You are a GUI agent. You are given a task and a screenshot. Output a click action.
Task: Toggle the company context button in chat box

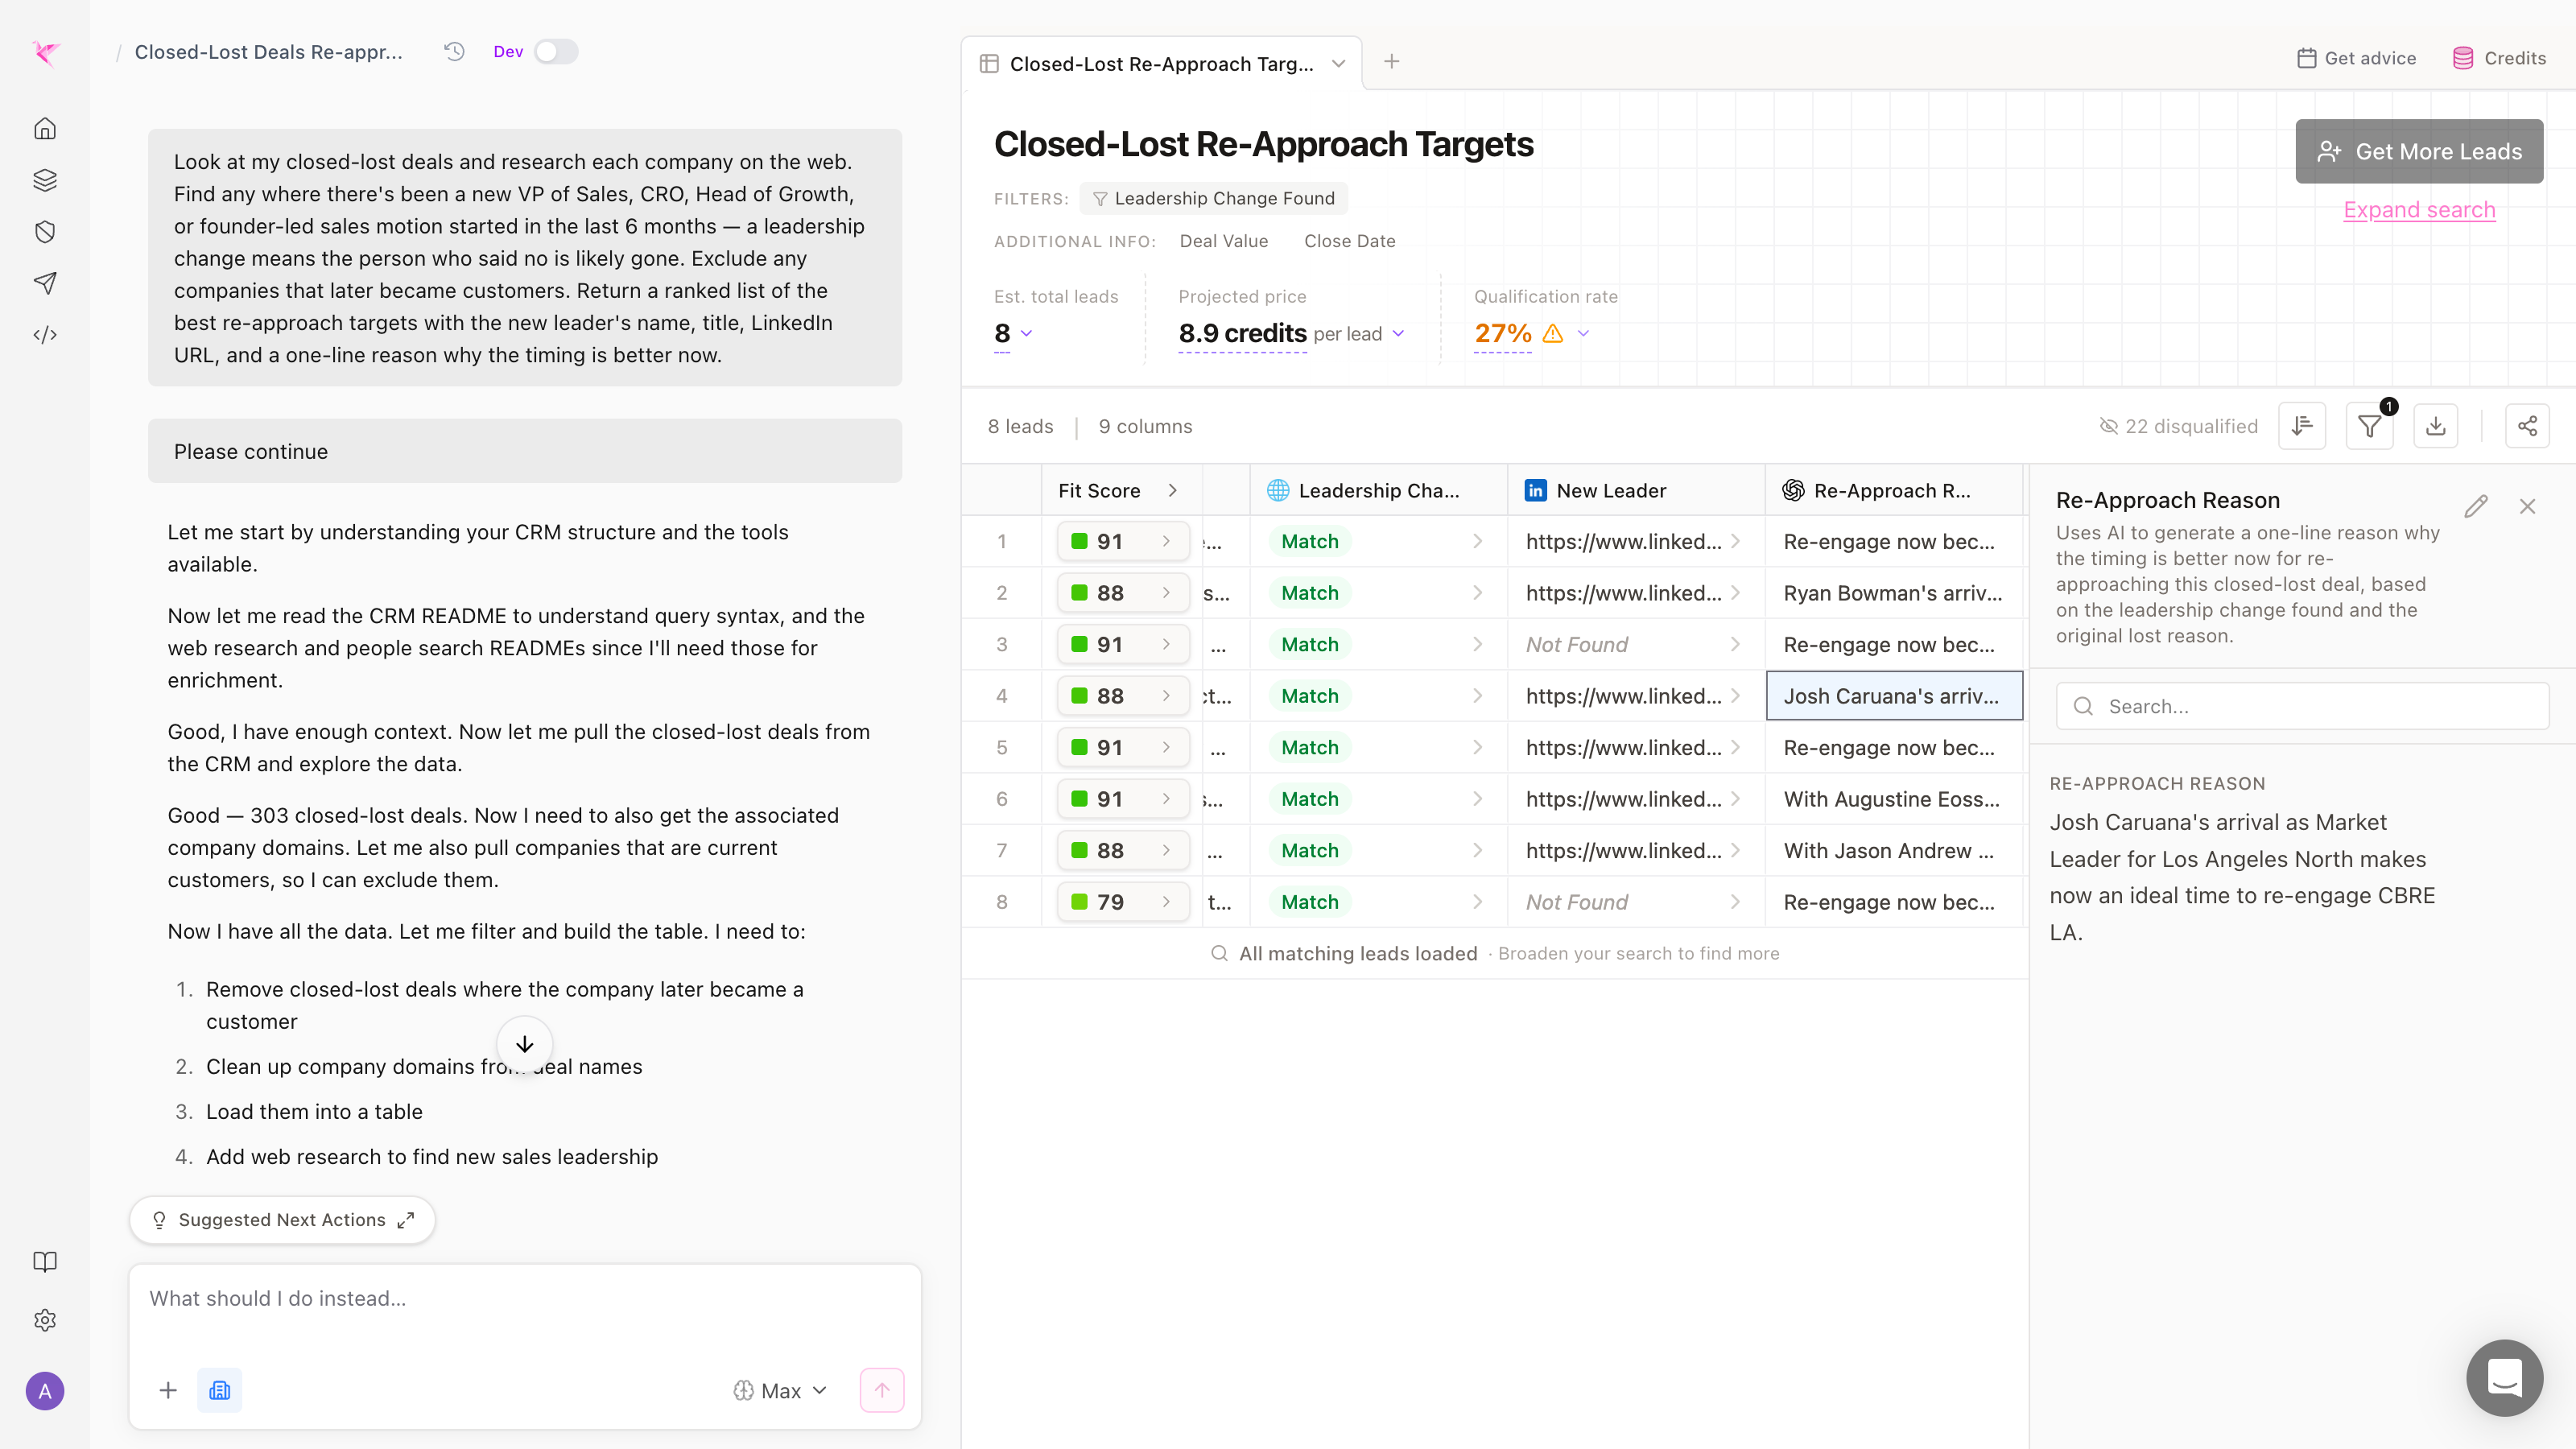point(219,1390)
